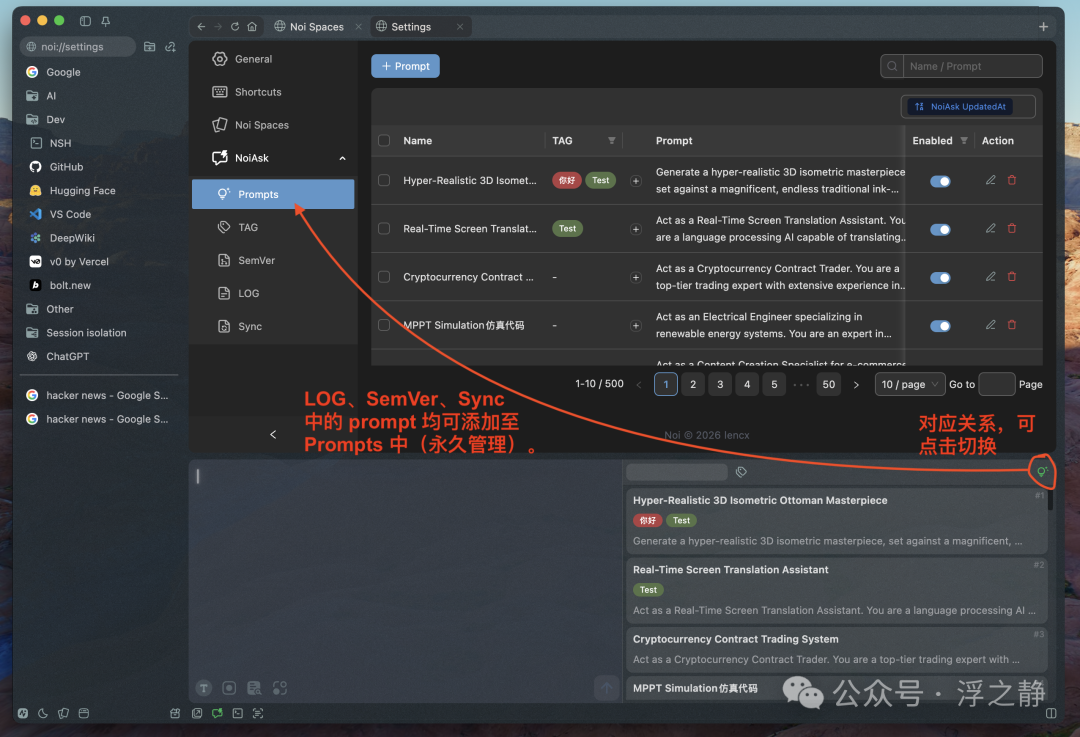Check the select-all checkbox in the table header

(x=384, y=141)
